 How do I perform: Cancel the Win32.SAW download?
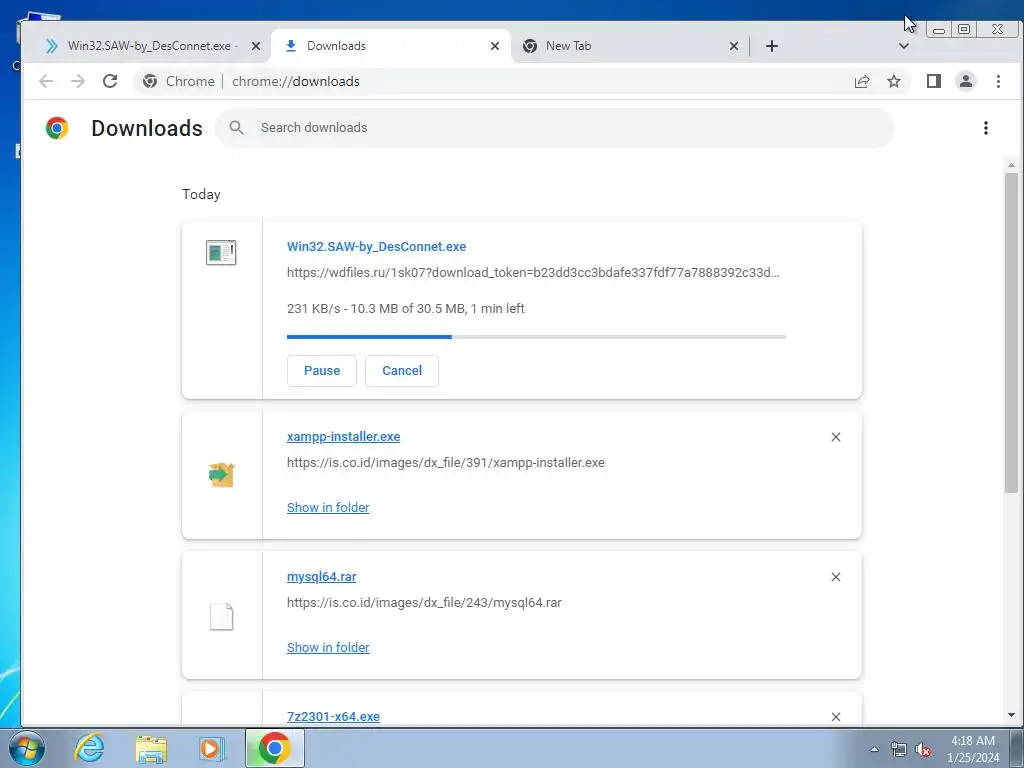[402, 370]
